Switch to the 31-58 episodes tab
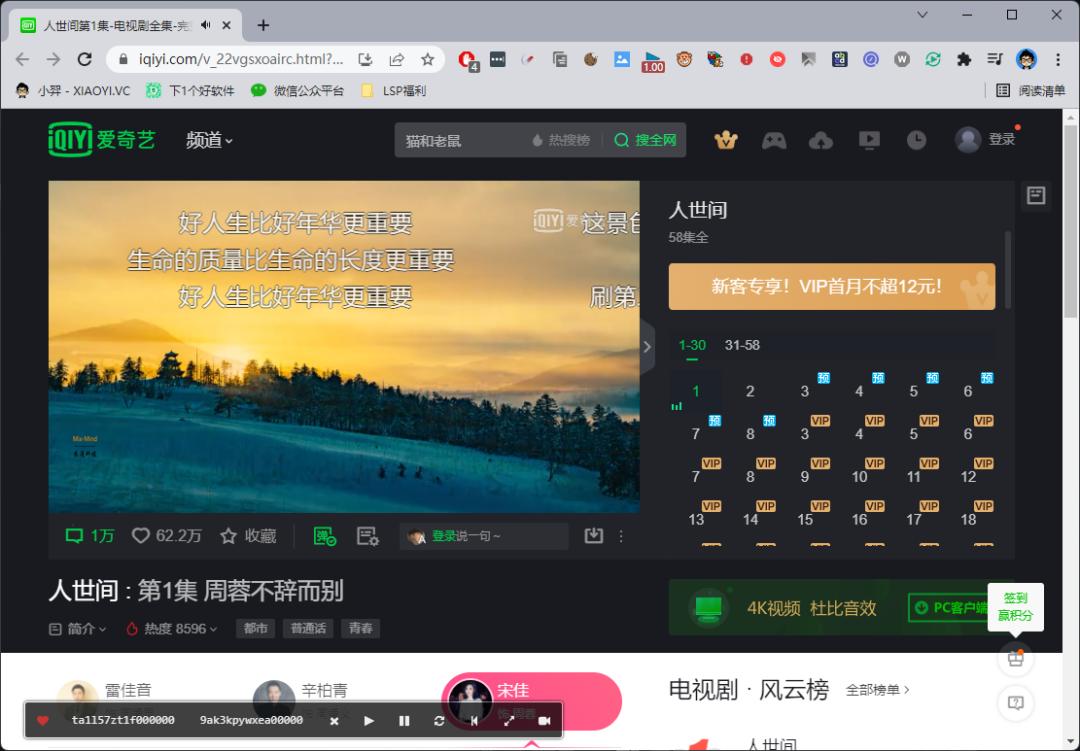 [x=742, y=345]
